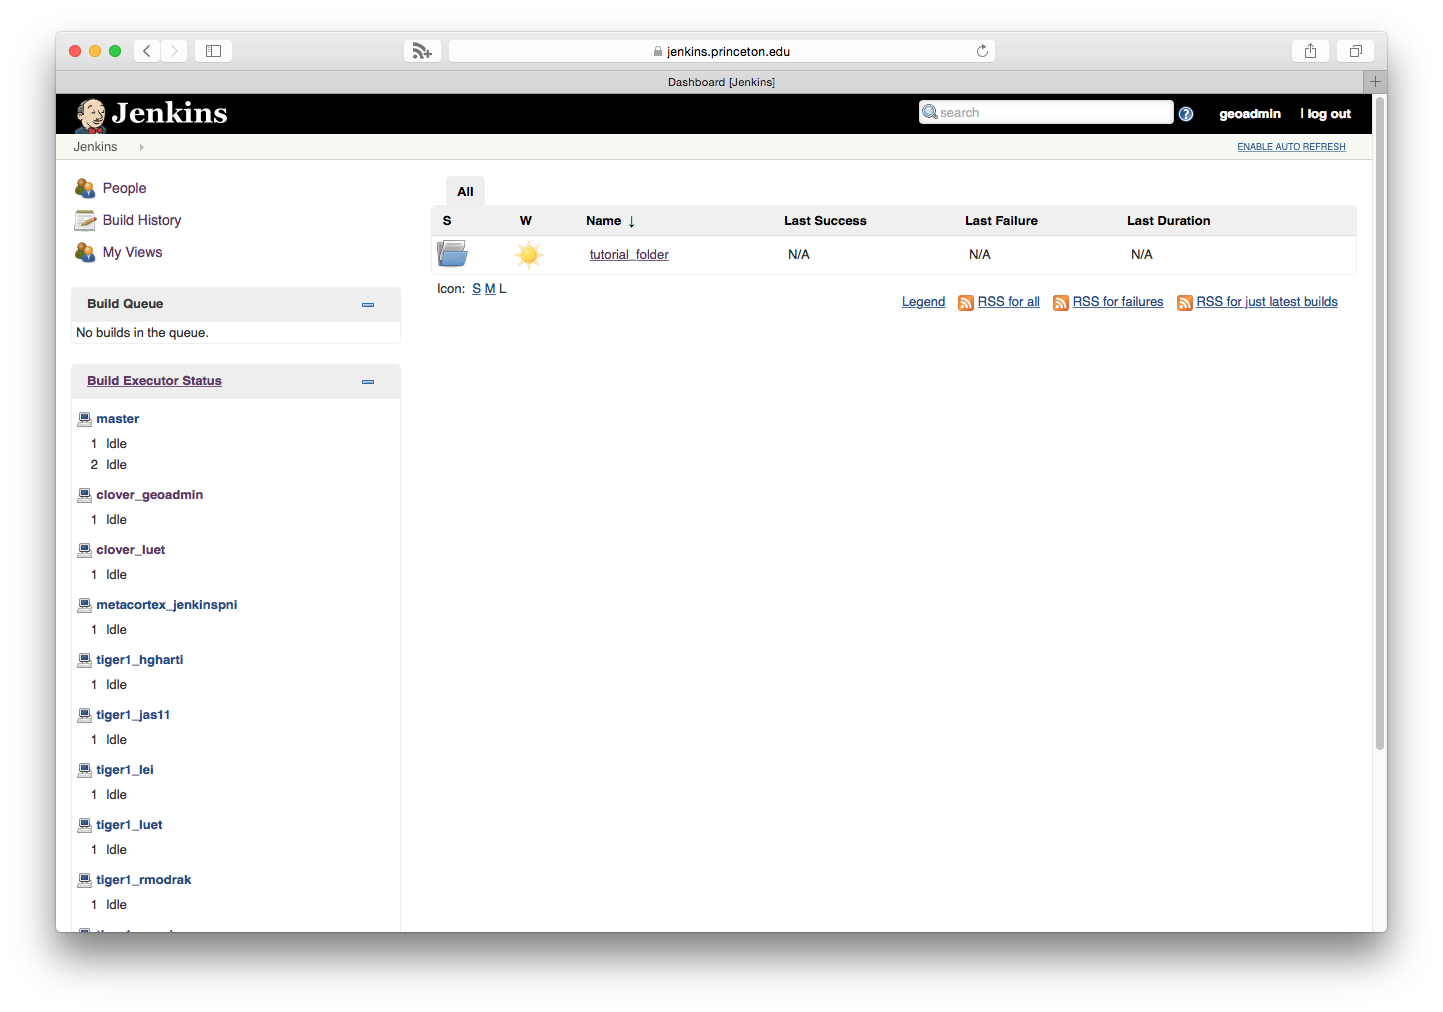
Task: Collapse the Build Queue panel
Action: click(x=368, y=304)
